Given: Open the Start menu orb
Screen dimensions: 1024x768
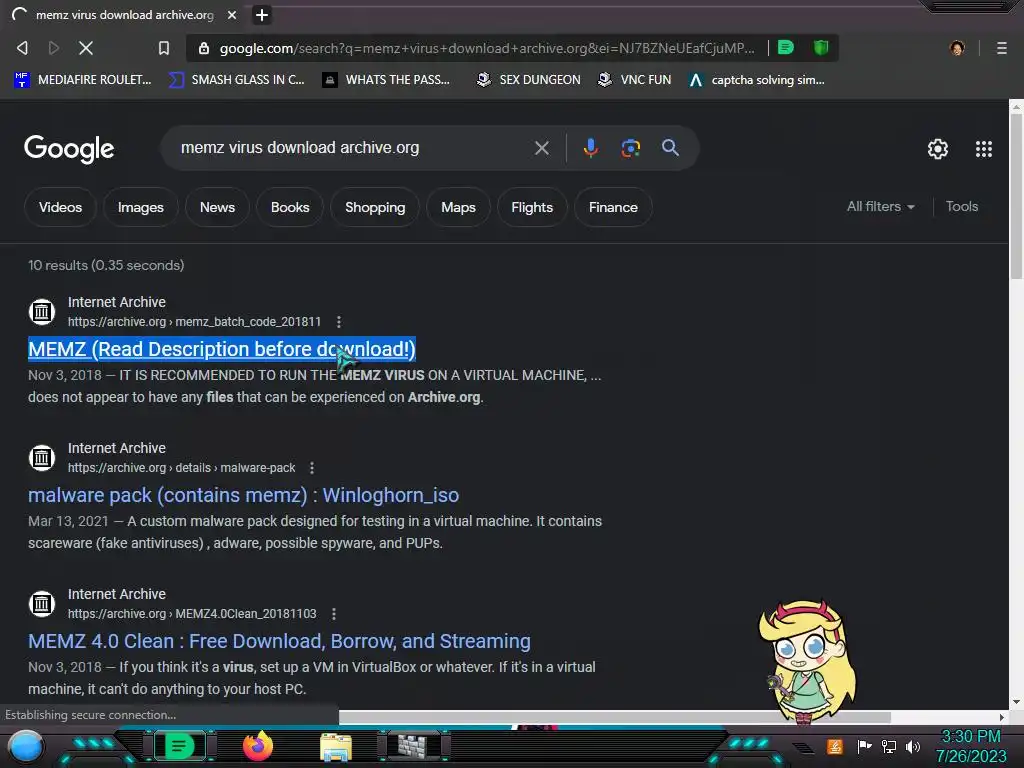Looking at the screenshot, I should tap(26, 746).
